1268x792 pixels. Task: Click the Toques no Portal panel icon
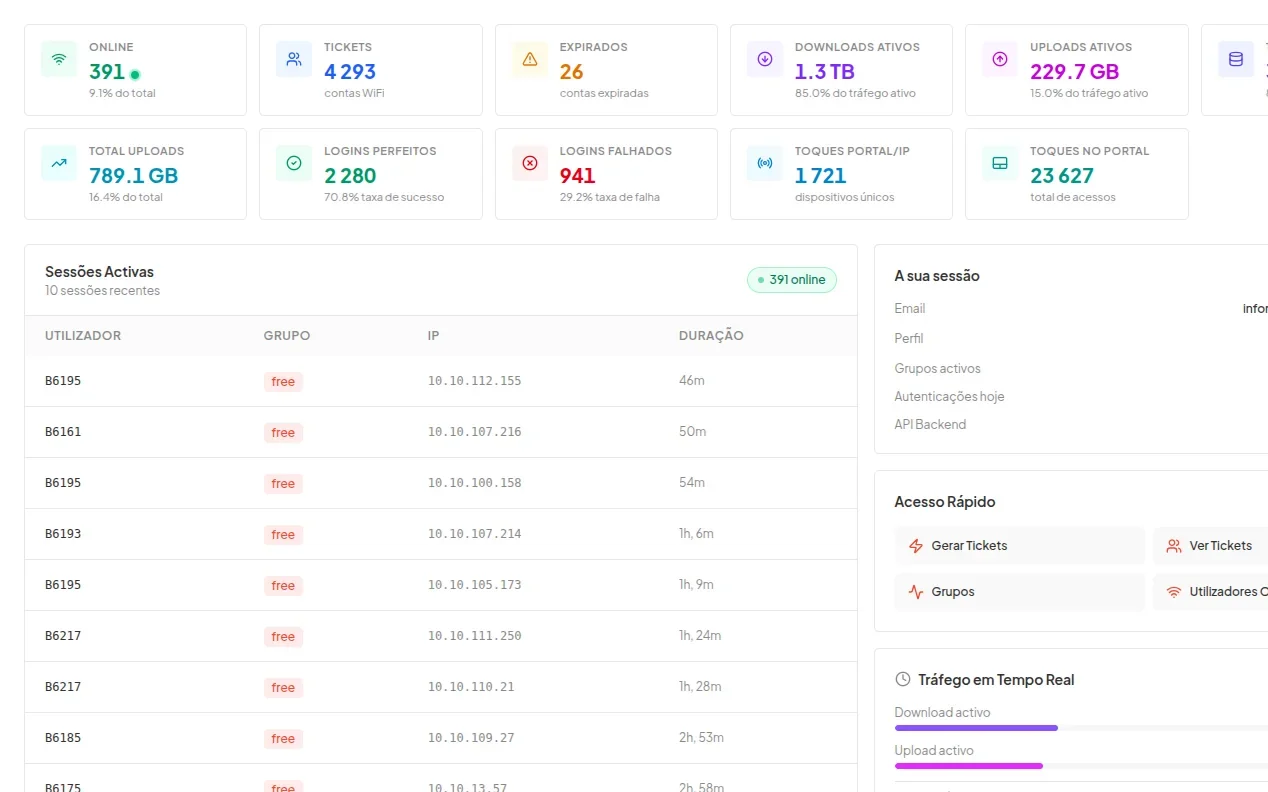tap(1000, 163)
